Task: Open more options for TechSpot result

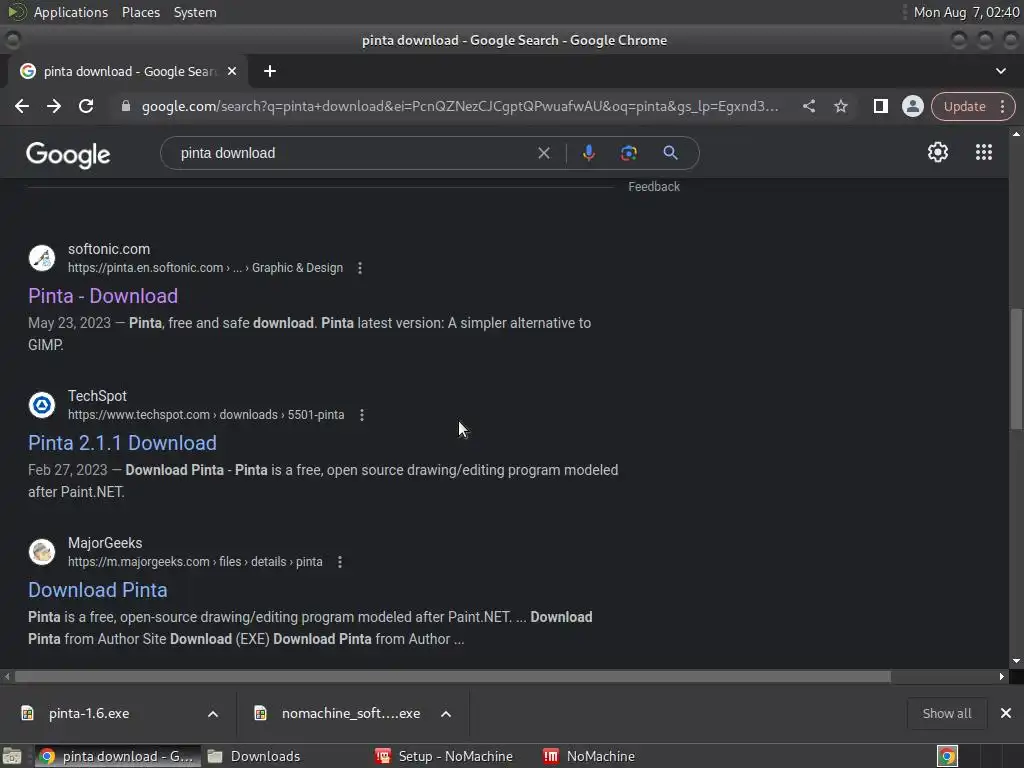Action: pyautogui.click(x=362, y=415)
